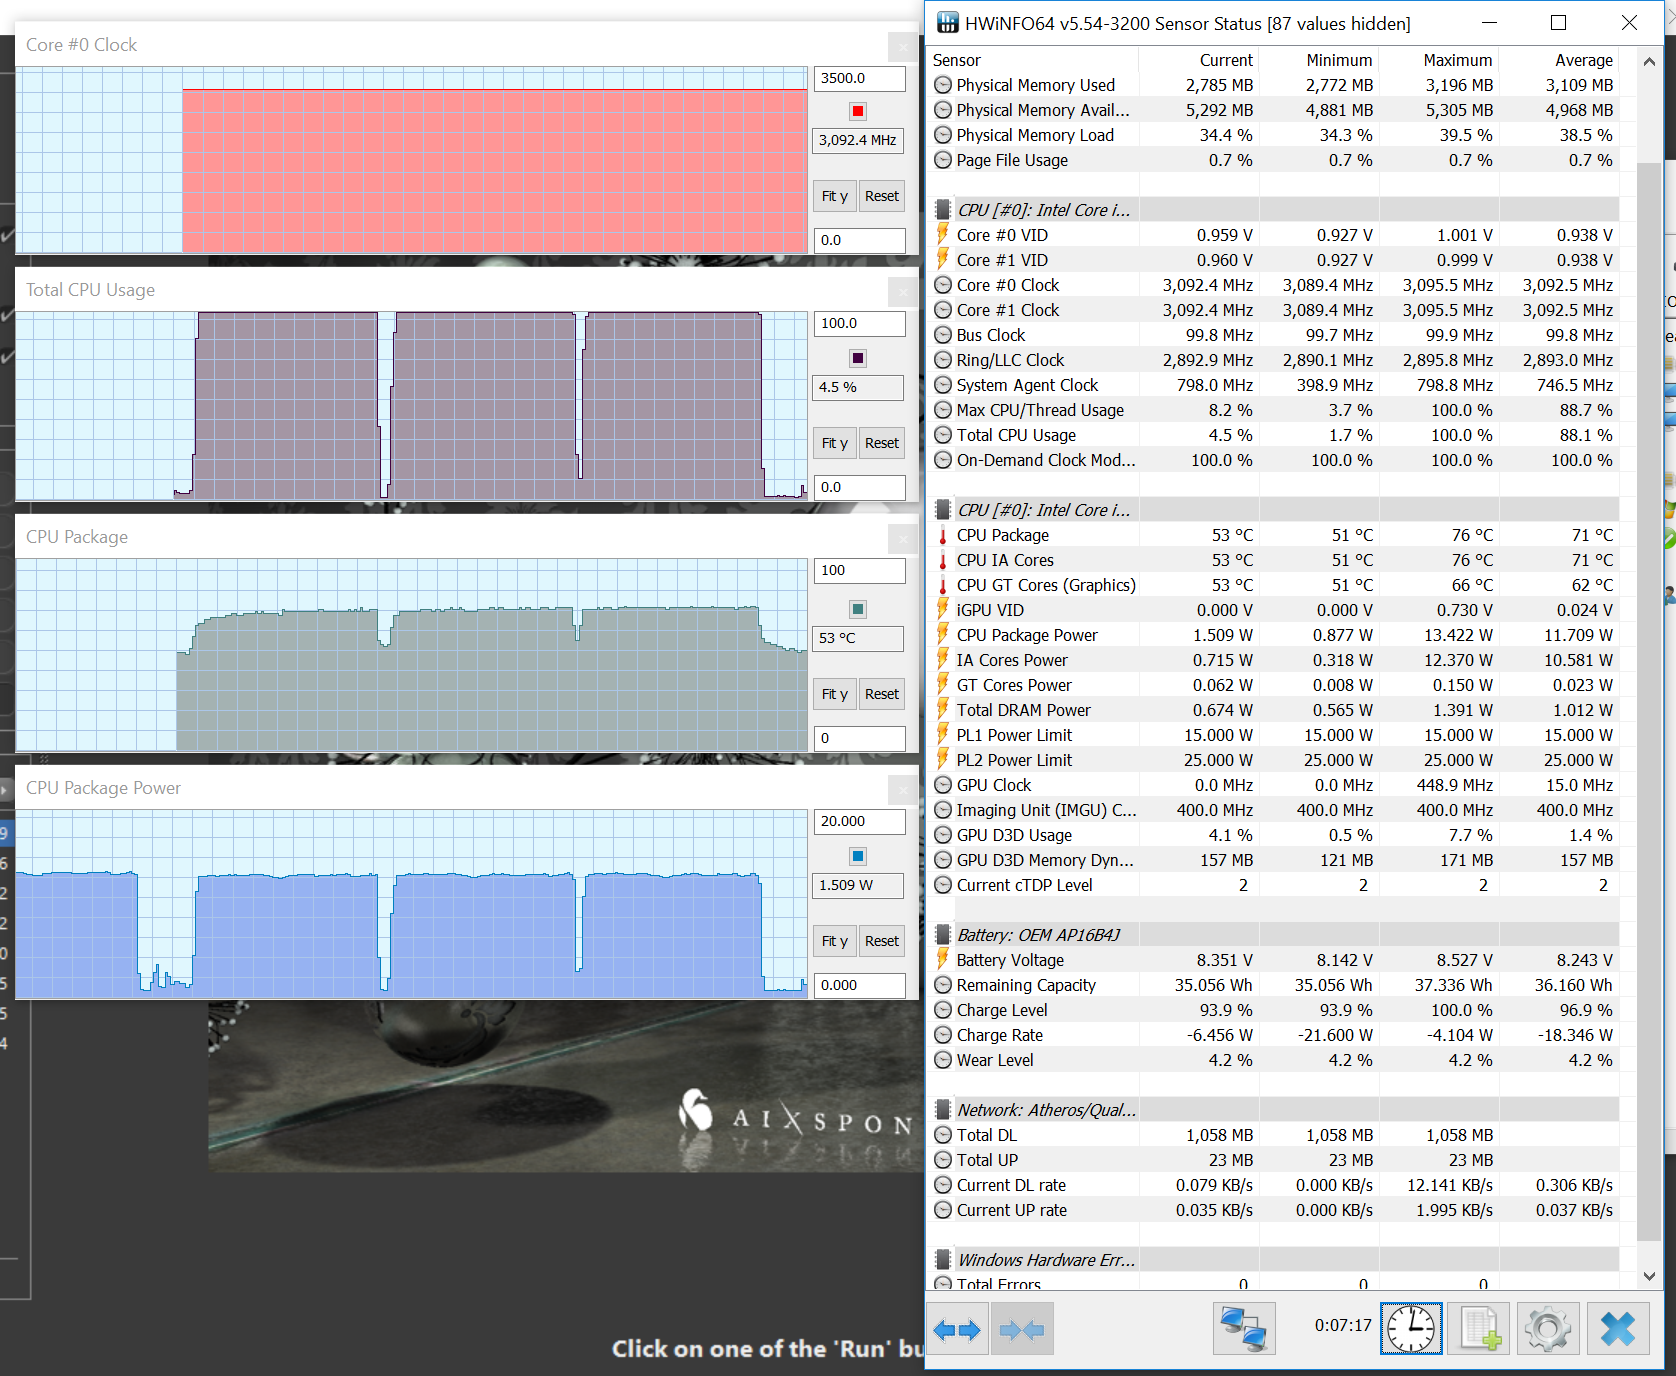Click the CPU Package thermometer icon

[x=942, y=535]
